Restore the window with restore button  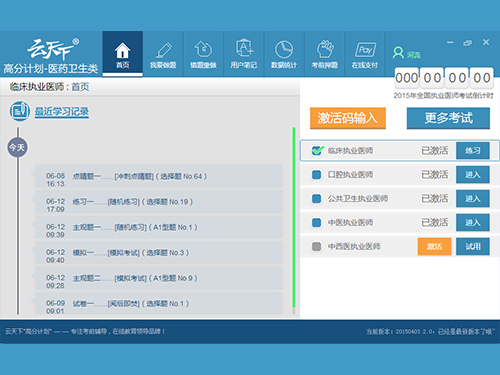tap(467, 43)
